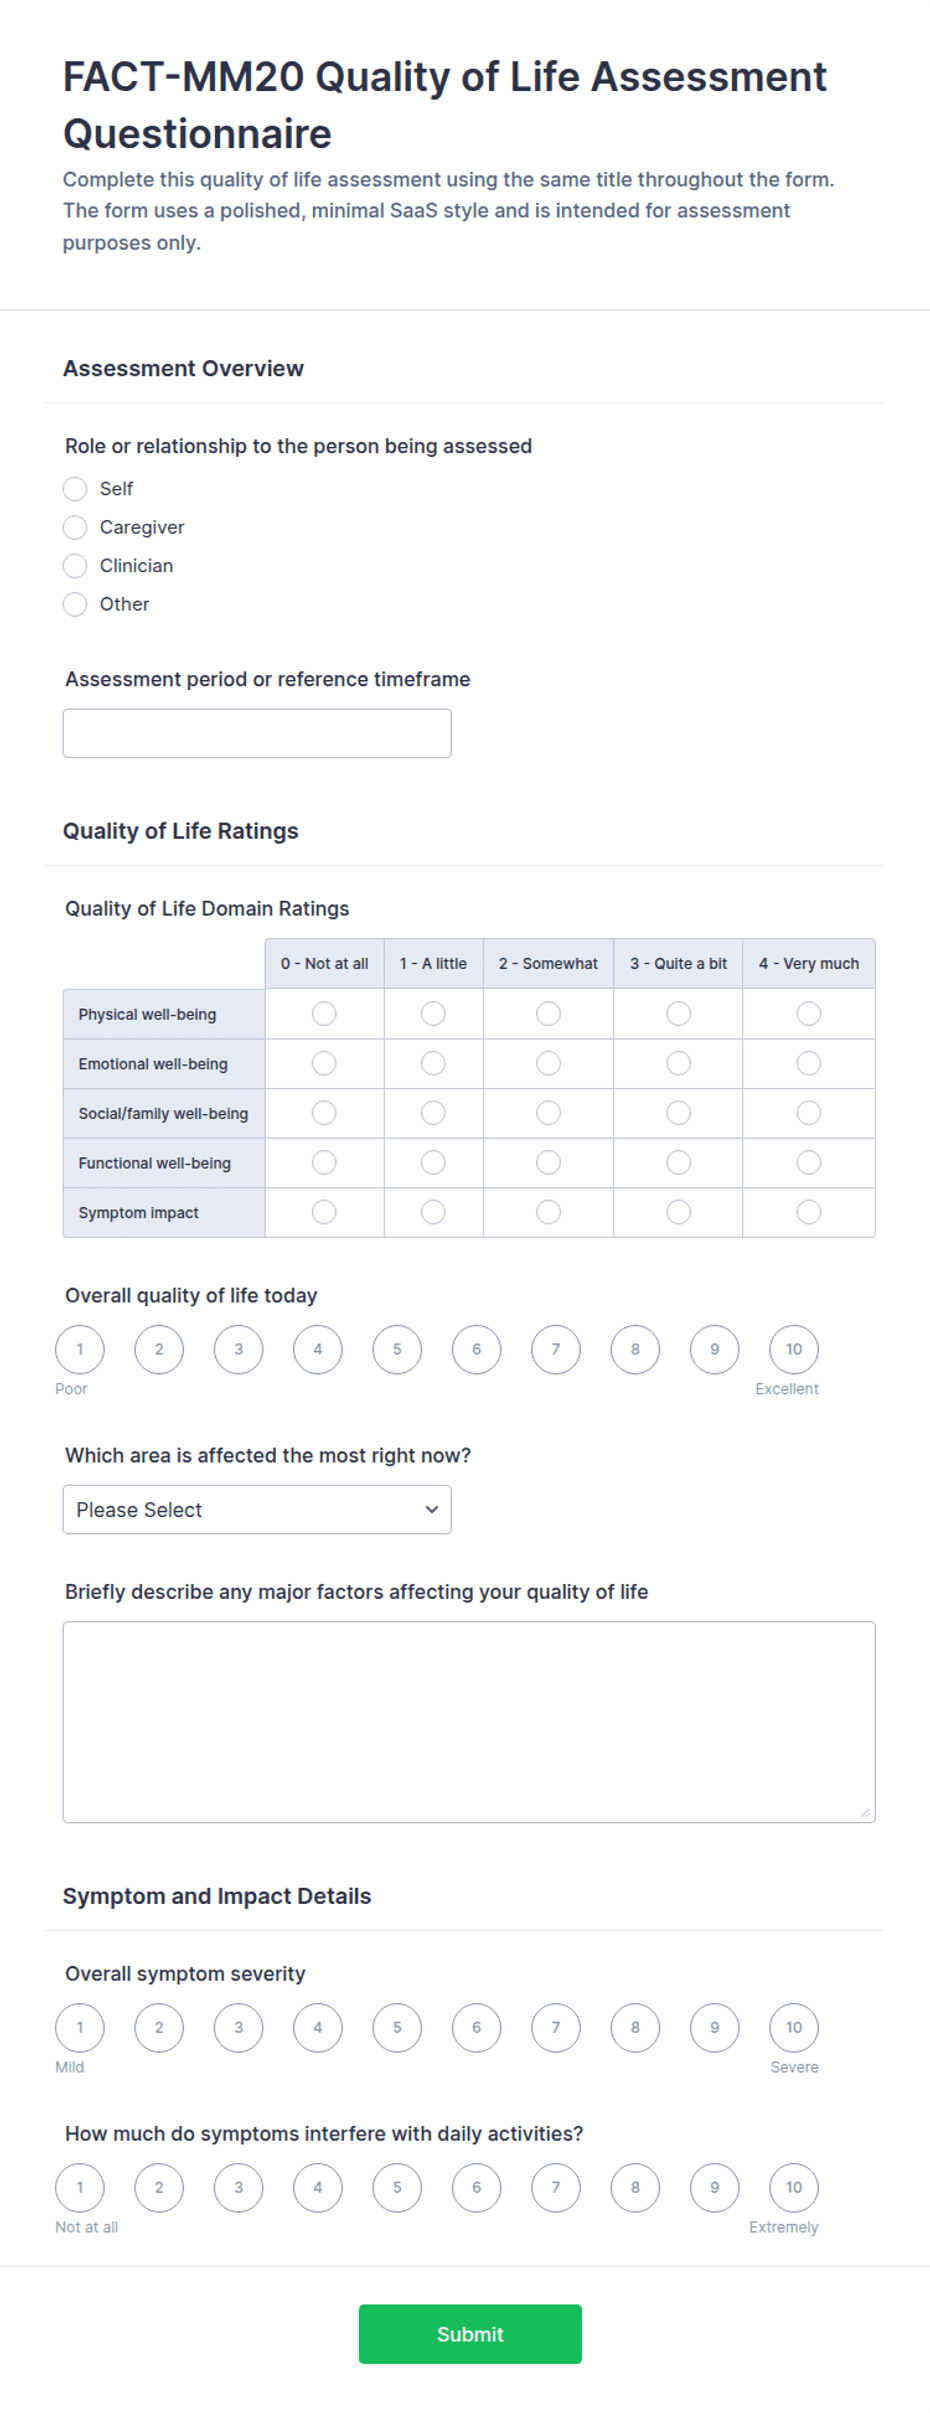Rate Social/family well-being as 4 - Very much
930x2413 pixels.
808,1113
